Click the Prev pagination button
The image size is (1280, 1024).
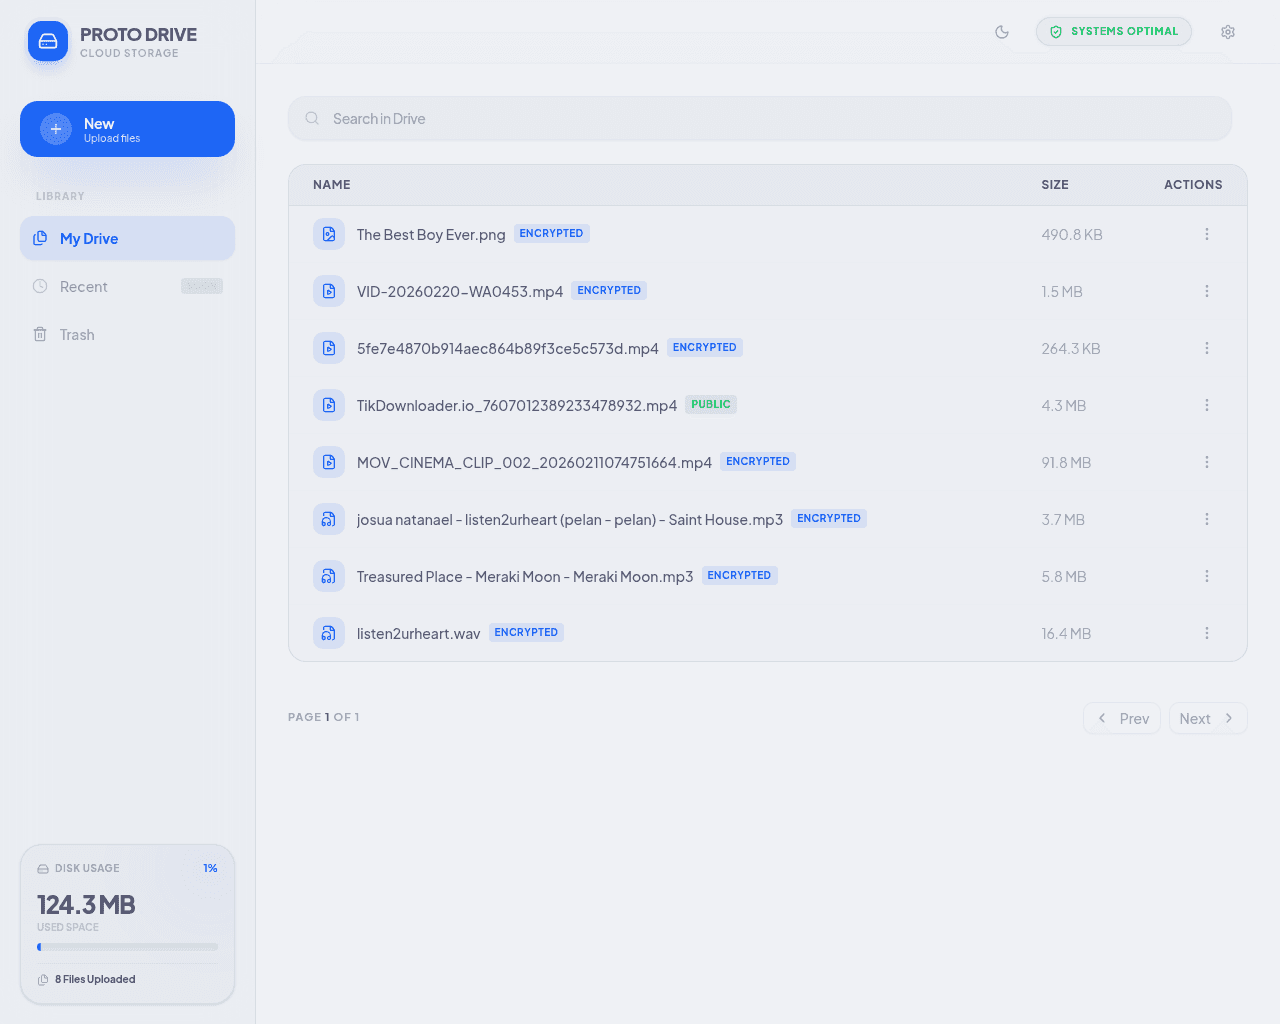(1122, 719)
